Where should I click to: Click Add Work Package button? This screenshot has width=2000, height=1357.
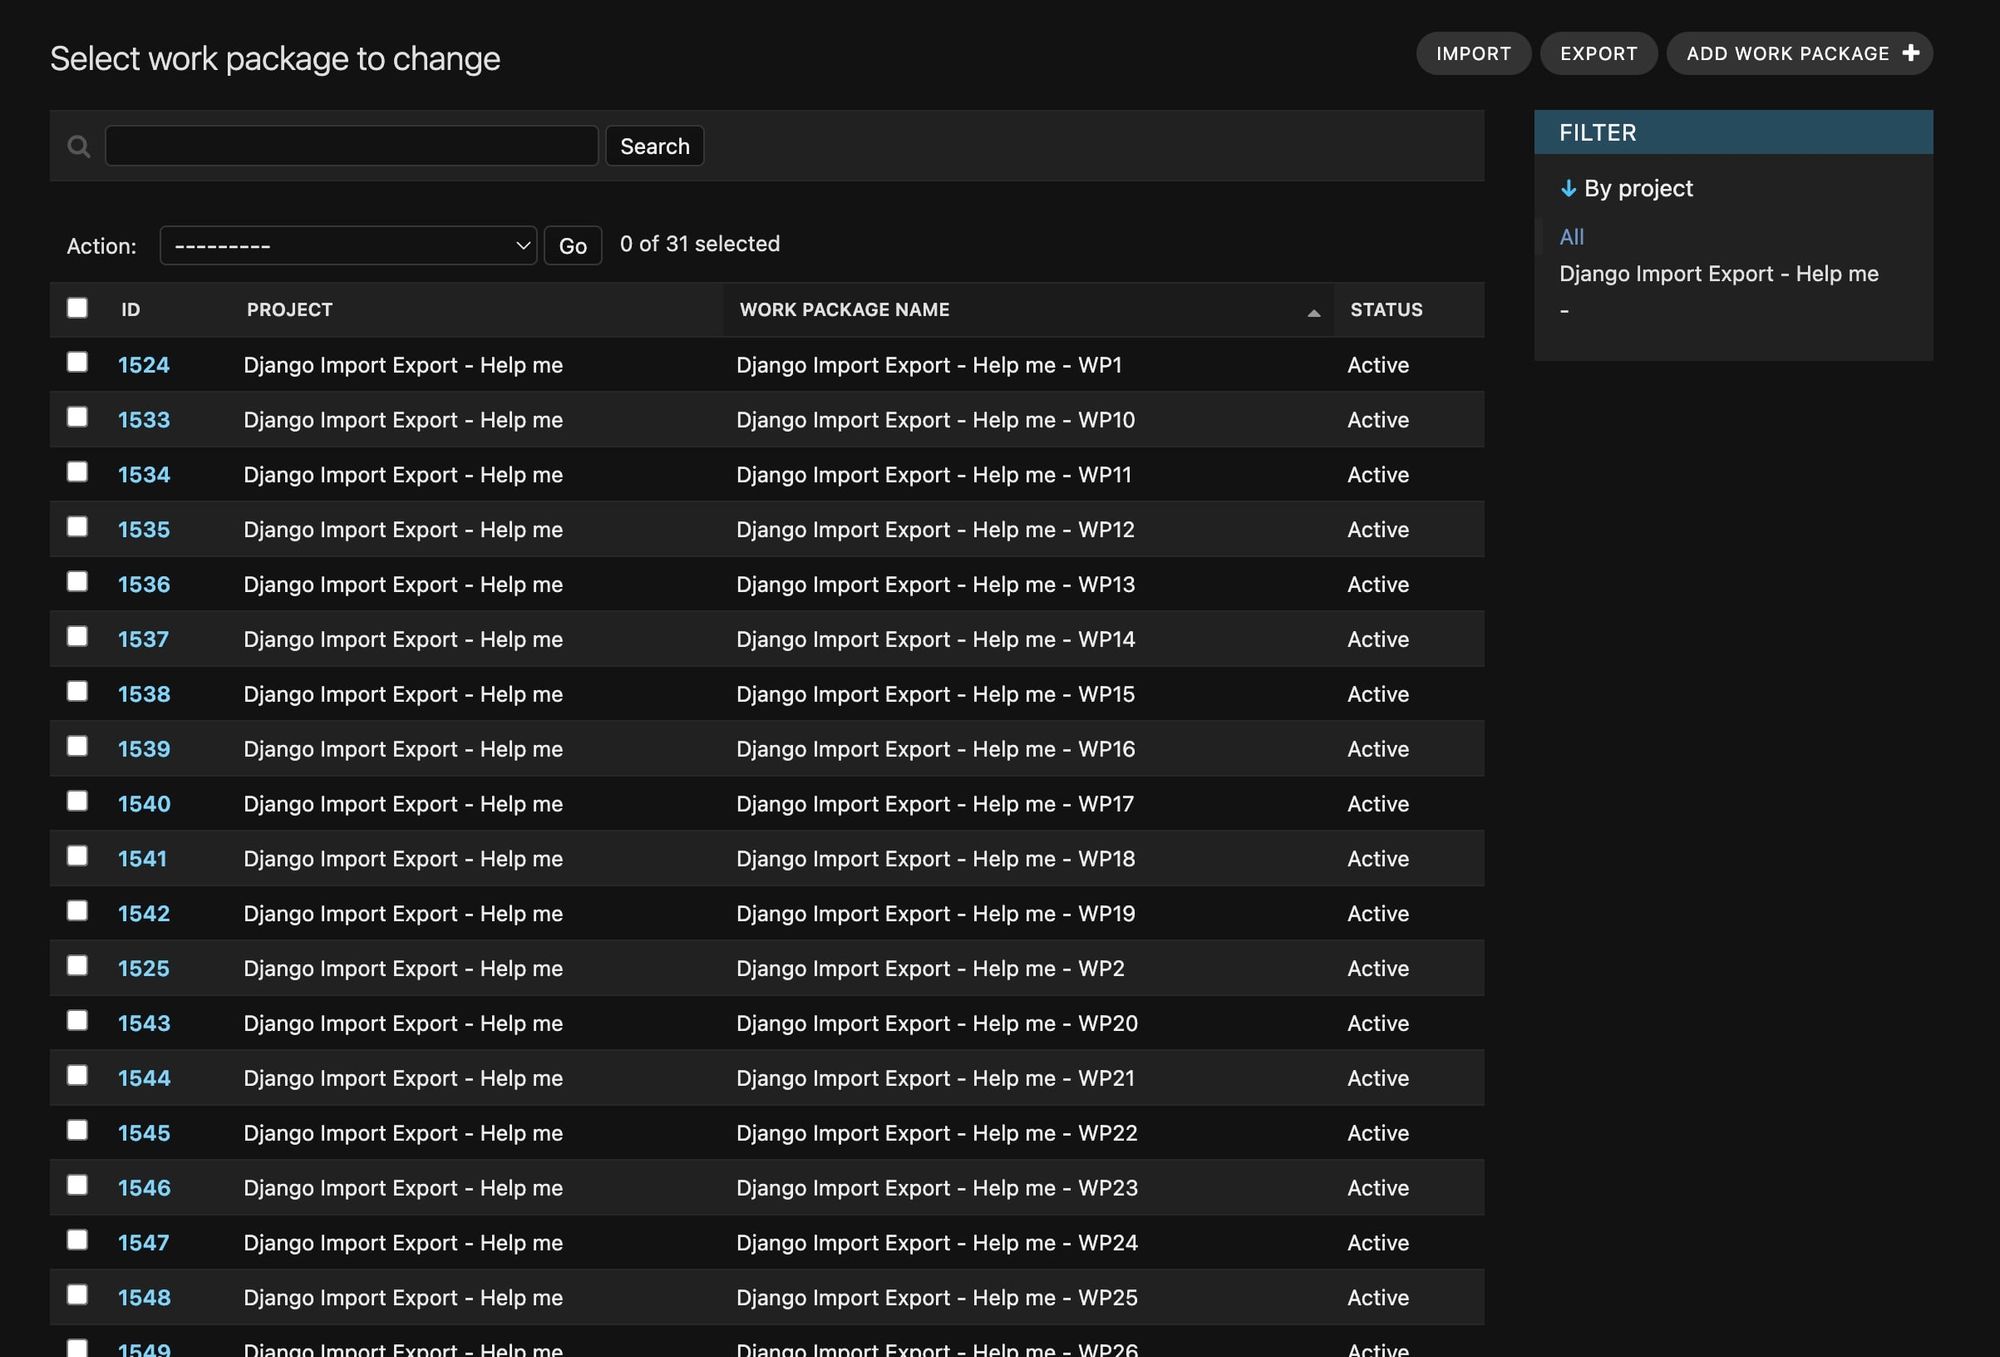point(1799,53)
